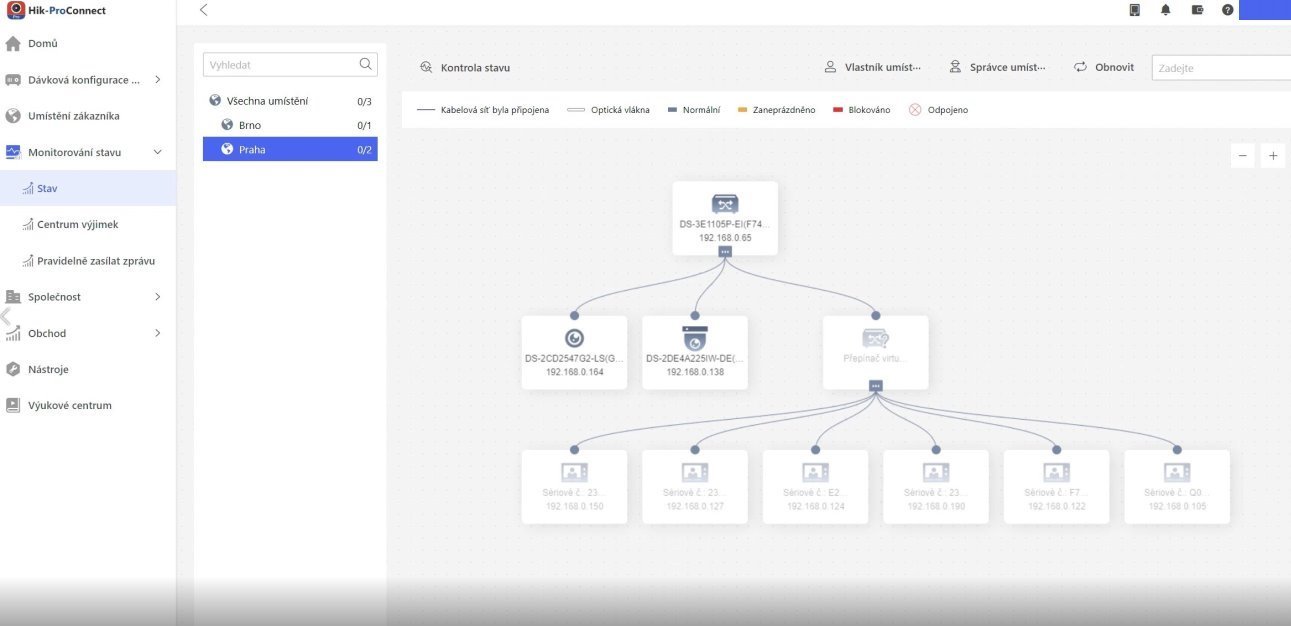1291x626 pixels.
Task: Click the DS-3E1105P-EI switch node
Action: (x=724, y=217)
